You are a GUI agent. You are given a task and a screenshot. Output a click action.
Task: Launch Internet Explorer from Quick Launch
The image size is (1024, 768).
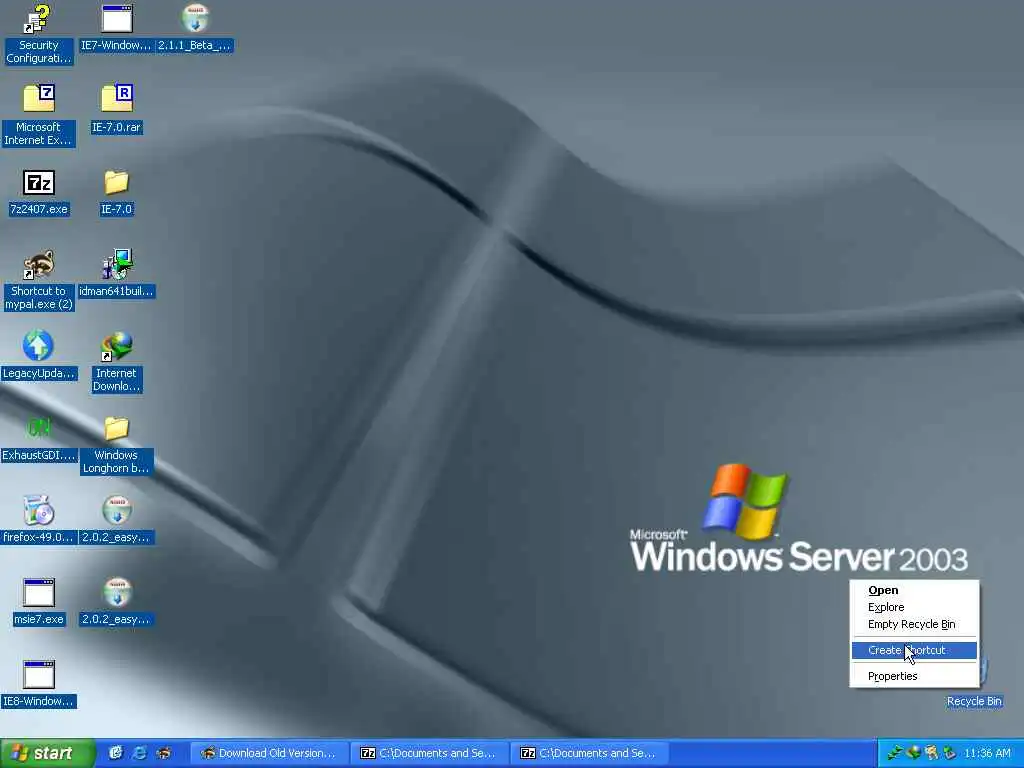[x=139, y=753]
